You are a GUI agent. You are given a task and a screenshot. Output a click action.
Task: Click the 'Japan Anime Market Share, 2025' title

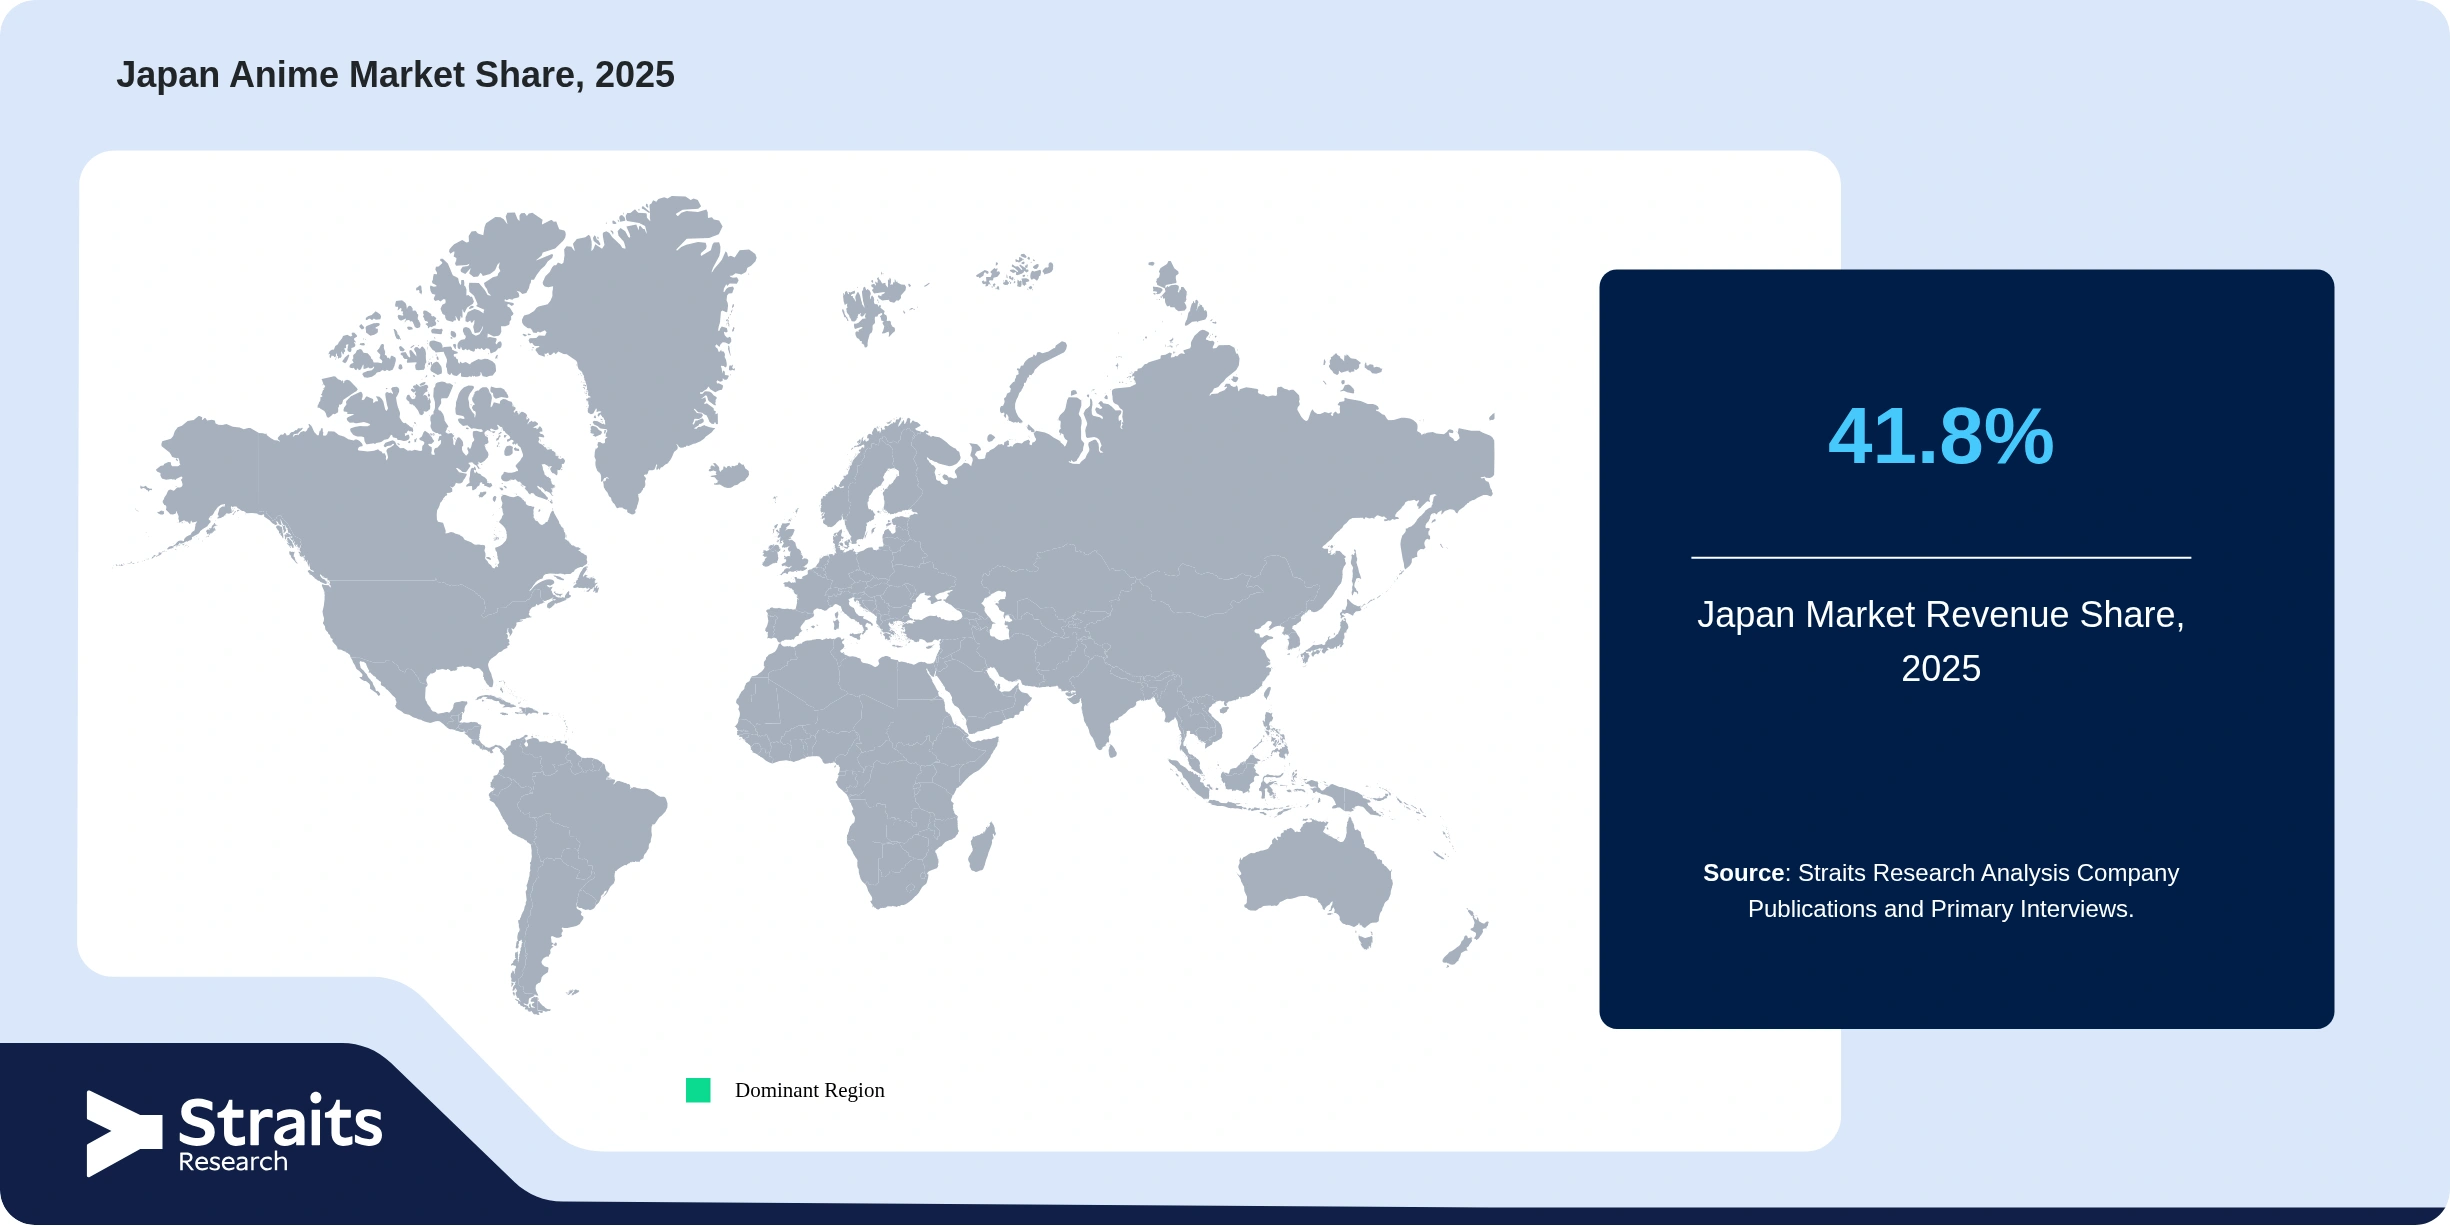395,75
